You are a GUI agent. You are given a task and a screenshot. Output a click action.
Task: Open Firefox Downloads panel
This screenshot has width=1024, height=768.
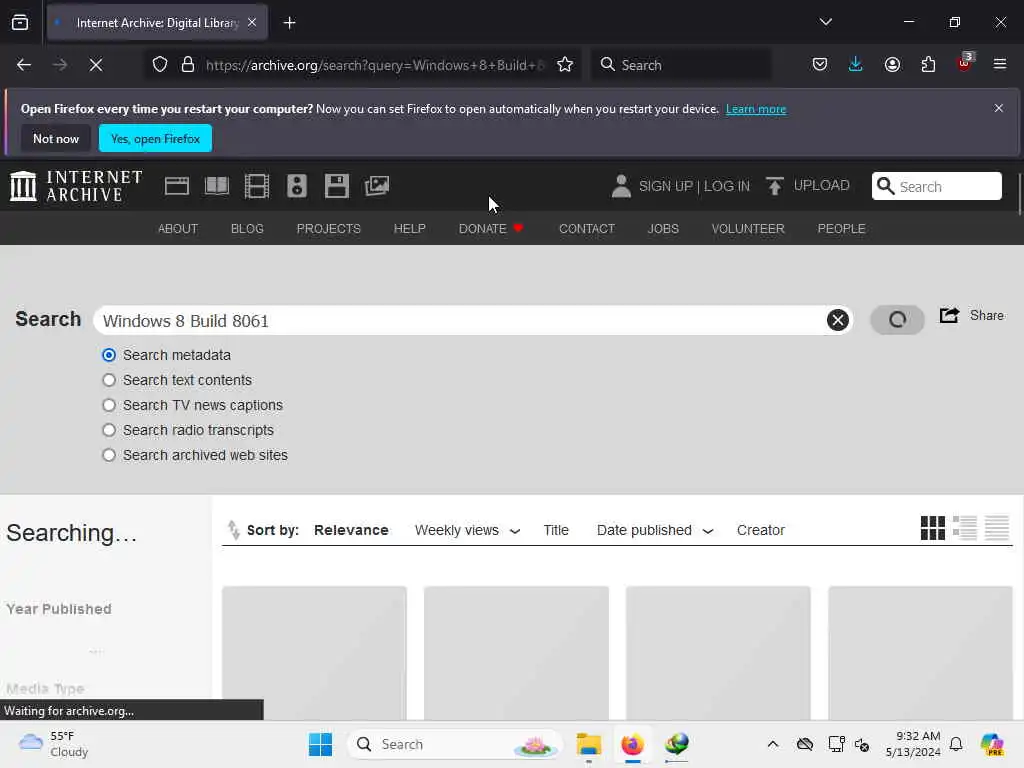coord(856,64)
